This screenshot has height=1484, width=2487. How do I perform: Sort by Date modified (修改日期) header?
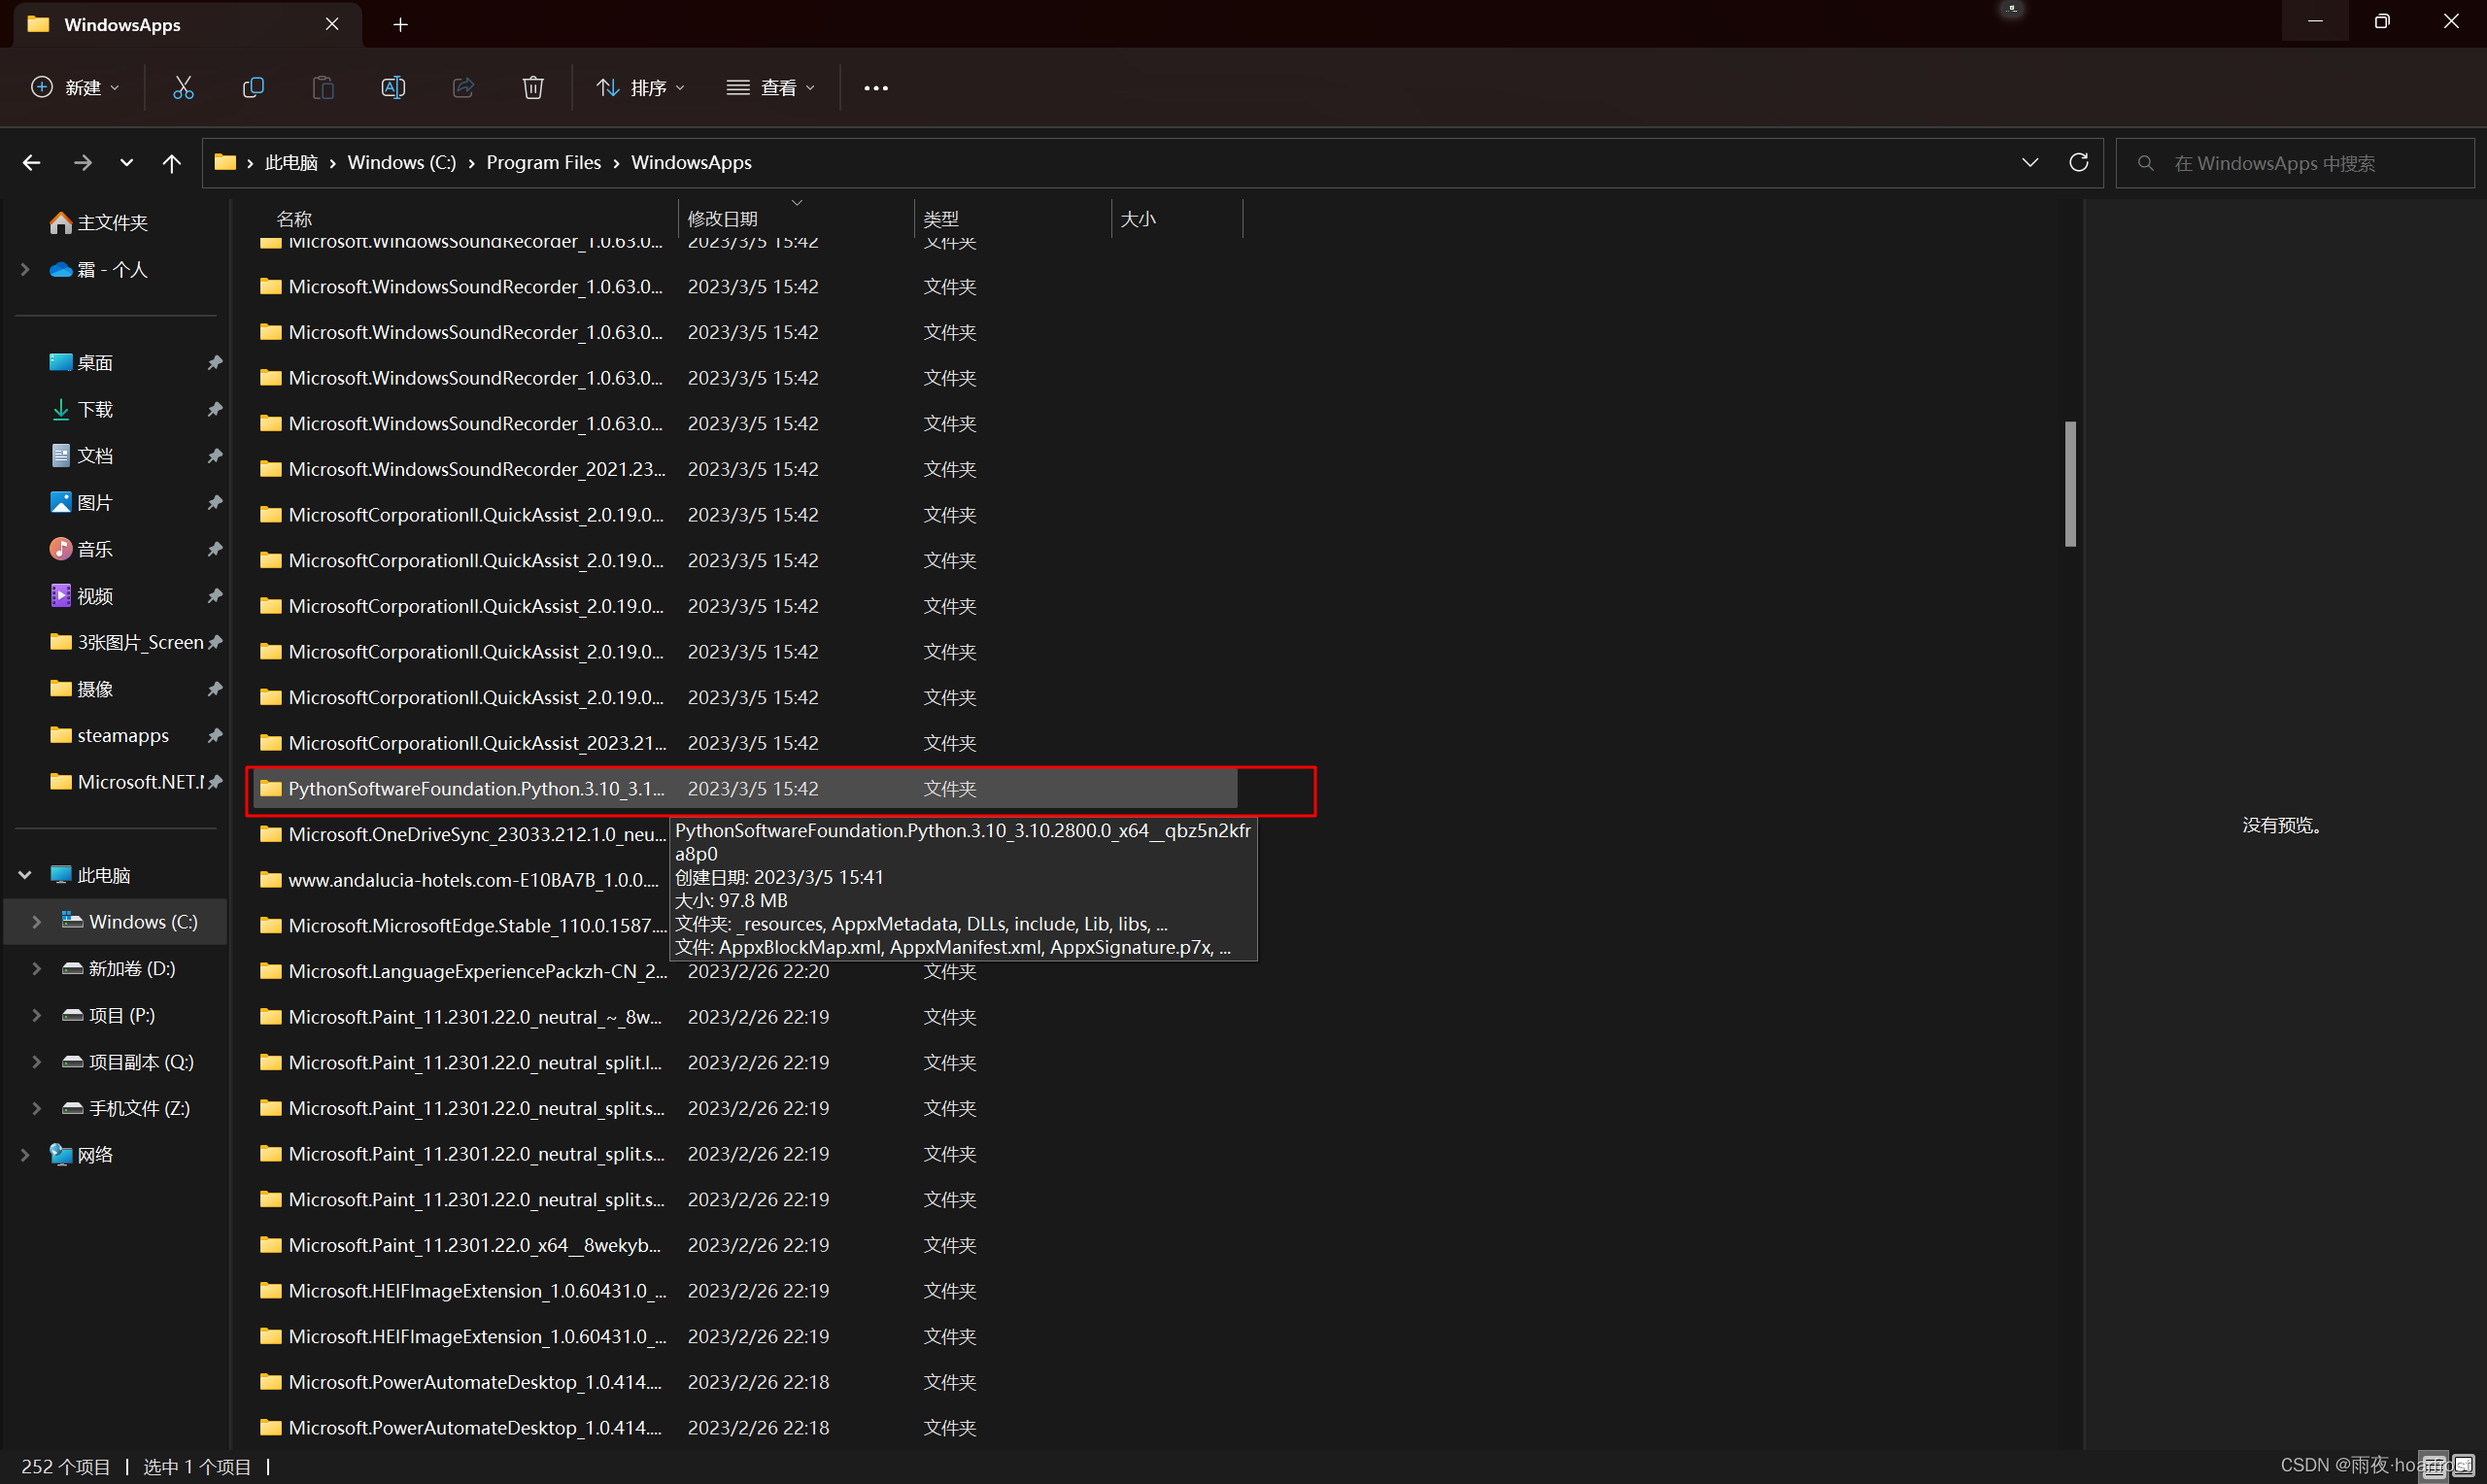click(x=797, y=218)
